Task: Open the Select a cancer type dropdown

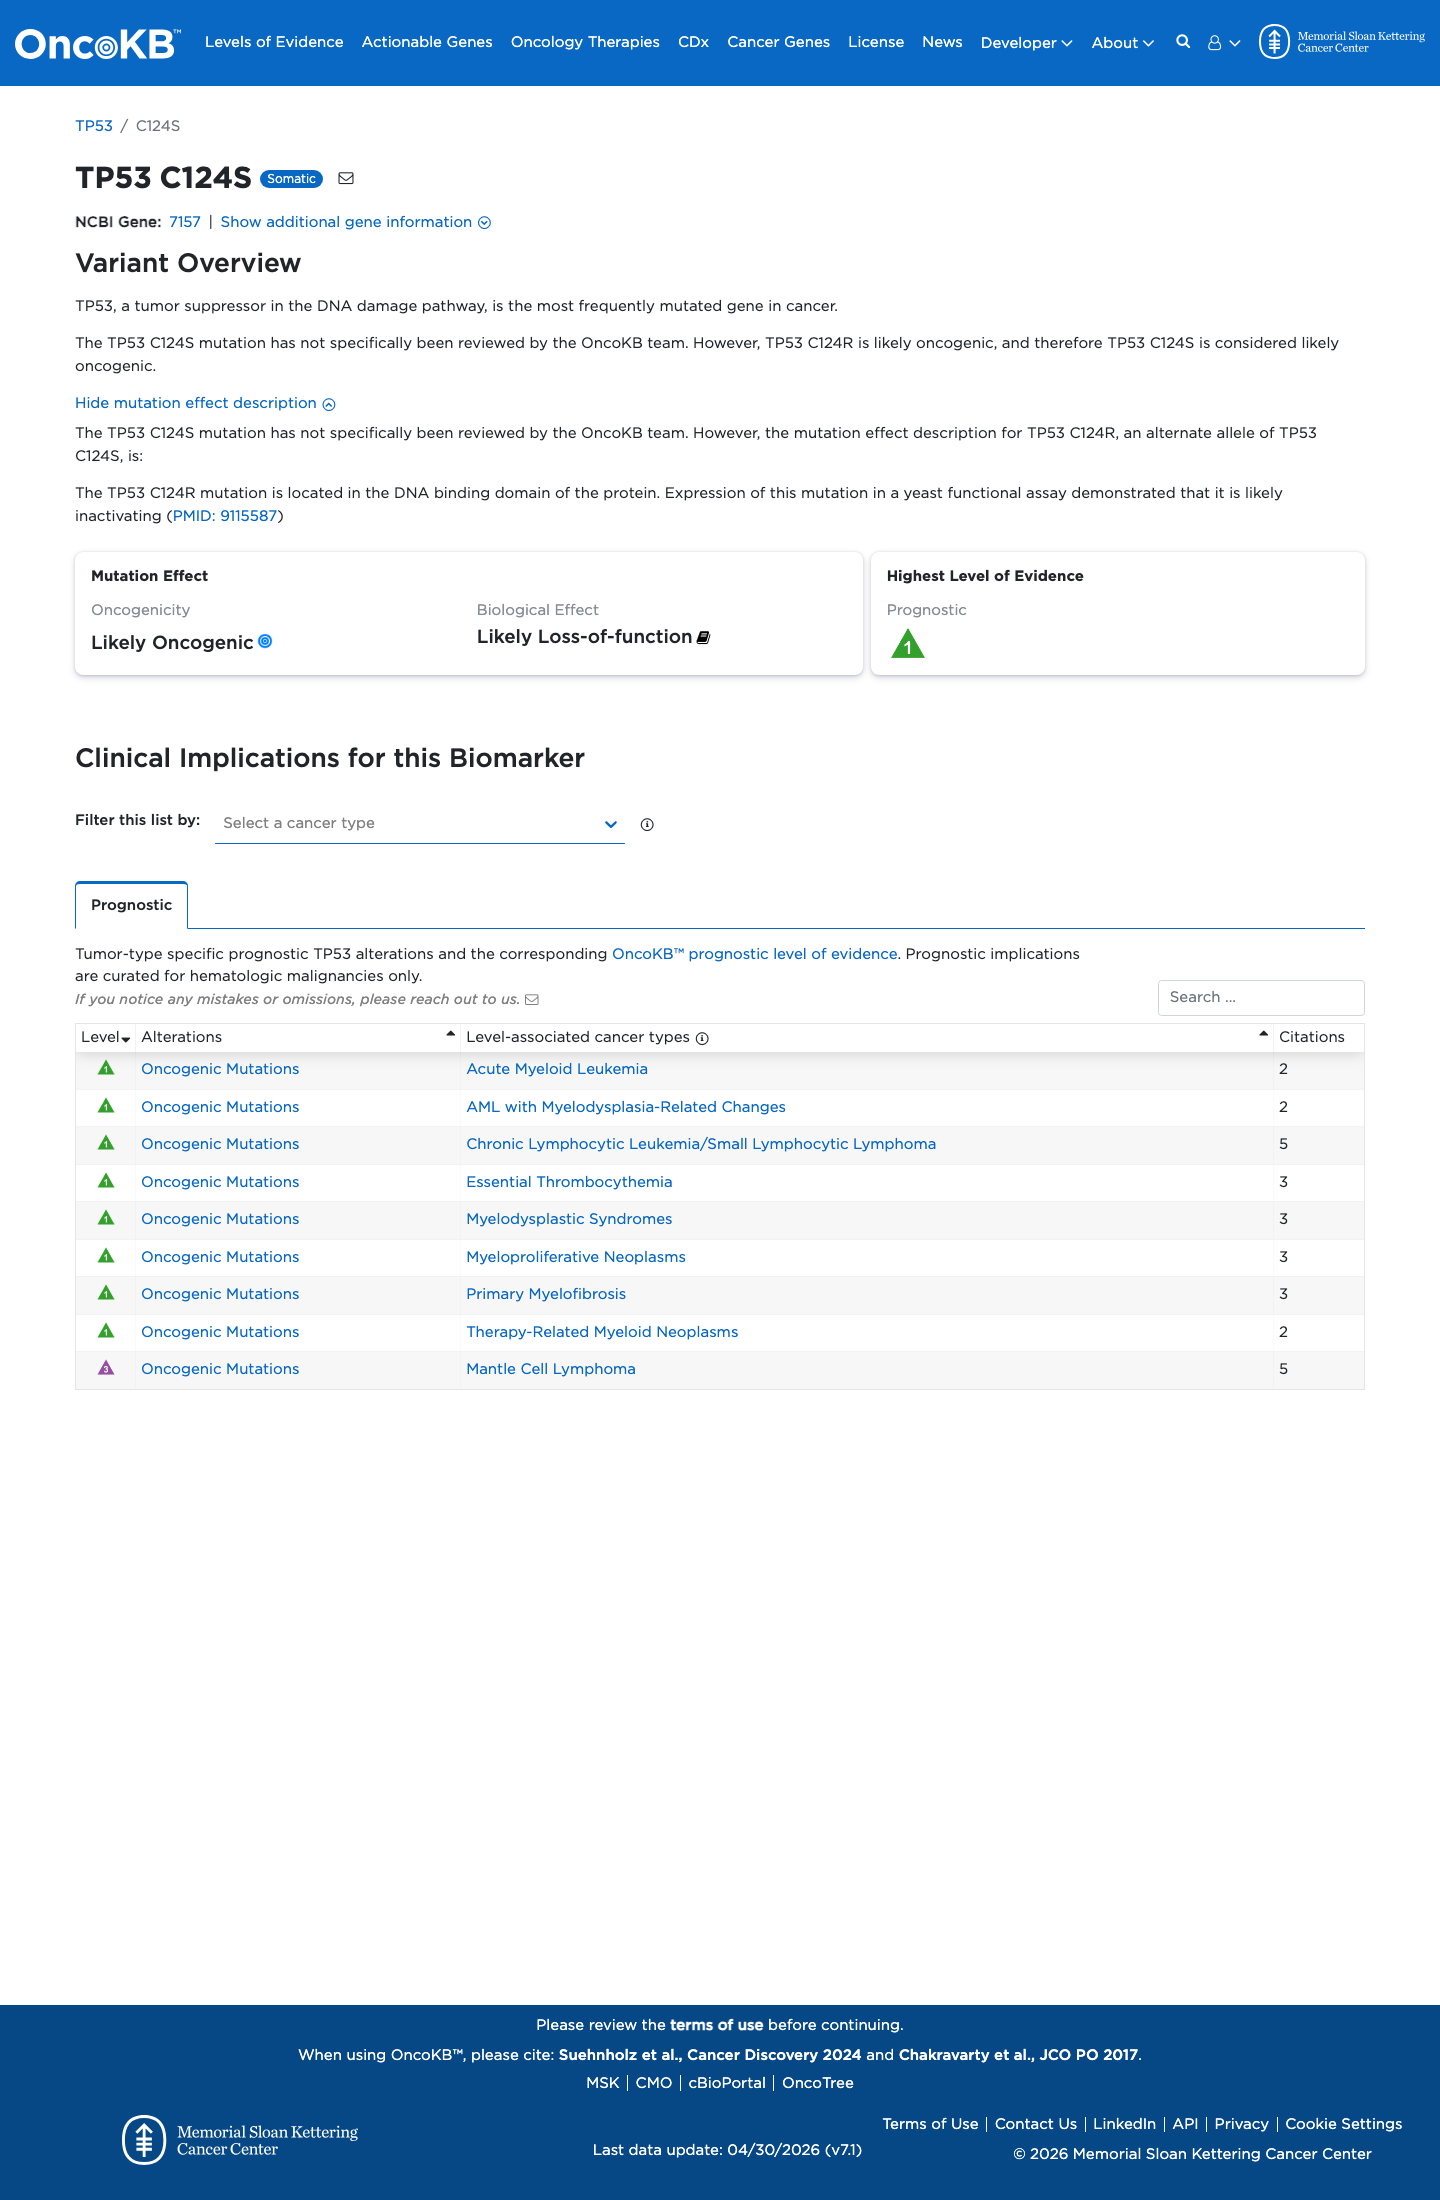Action: coord(420,823)
